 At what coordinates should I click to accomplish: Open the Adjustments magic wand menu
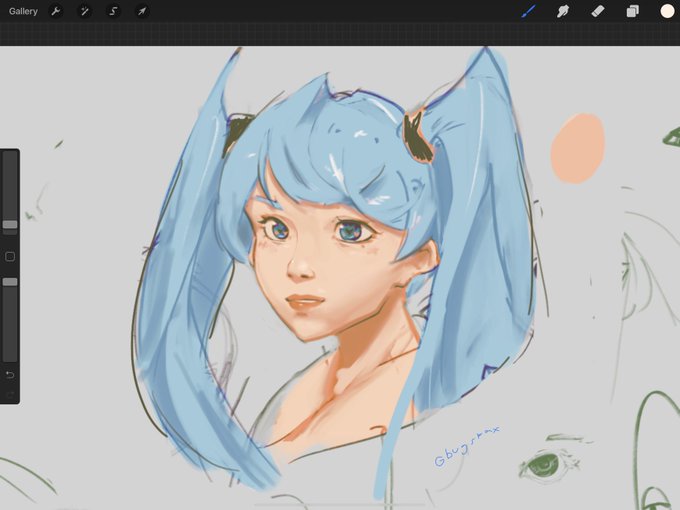pyautogui.click(x=84, y=11)
